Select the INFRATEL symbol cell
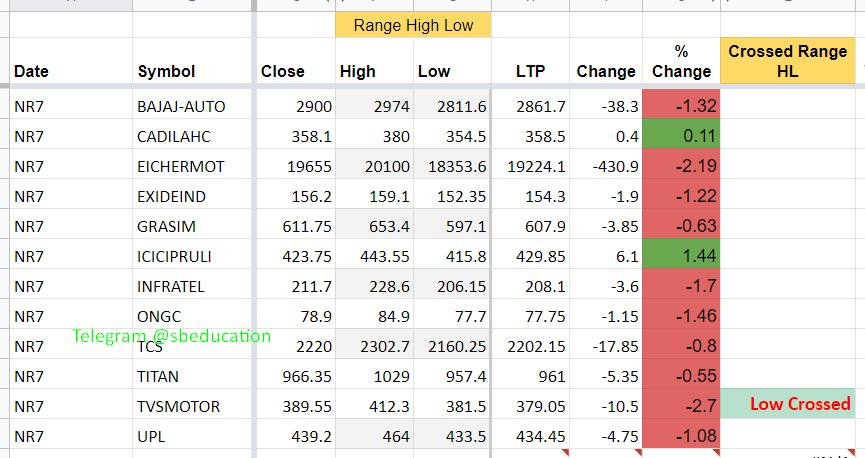Image resolution: width=865 pixels, height=458 pixels. [191, 286]
